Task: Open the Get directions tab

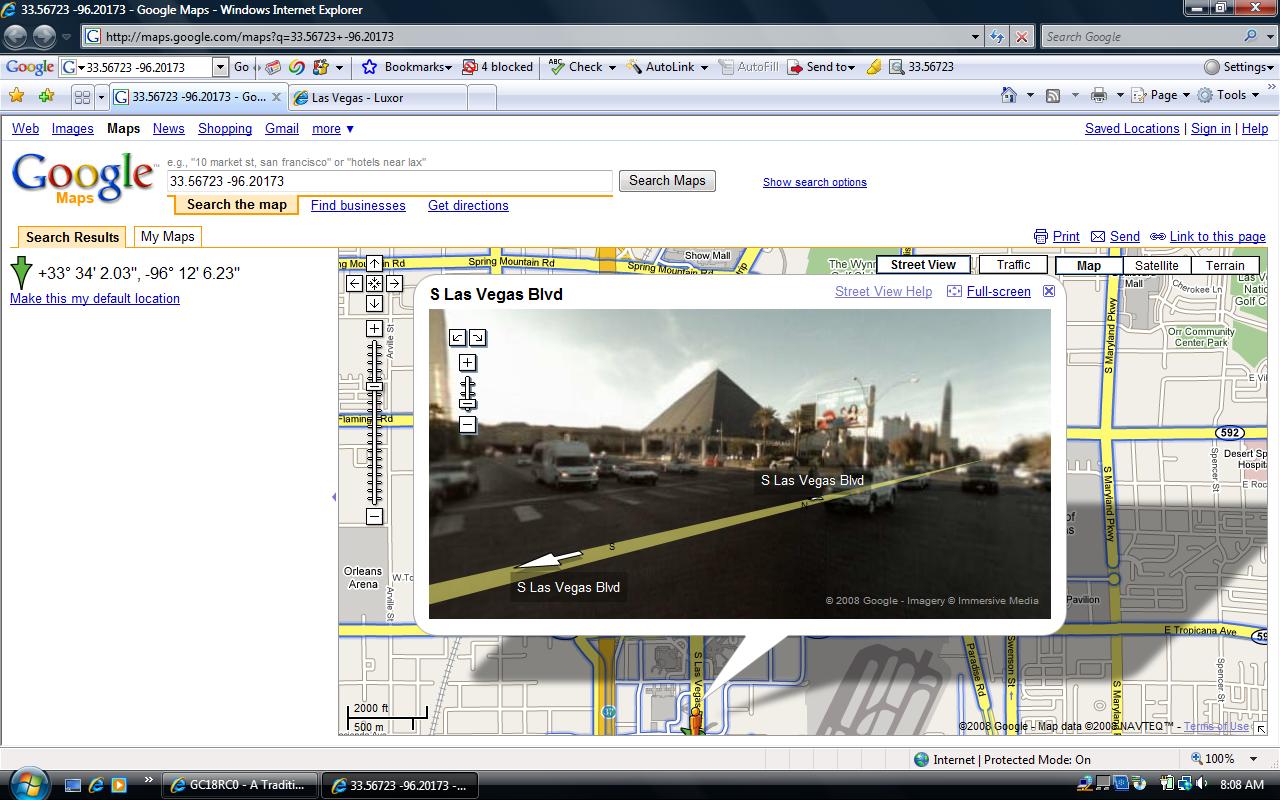Action: tap(468, 205)
